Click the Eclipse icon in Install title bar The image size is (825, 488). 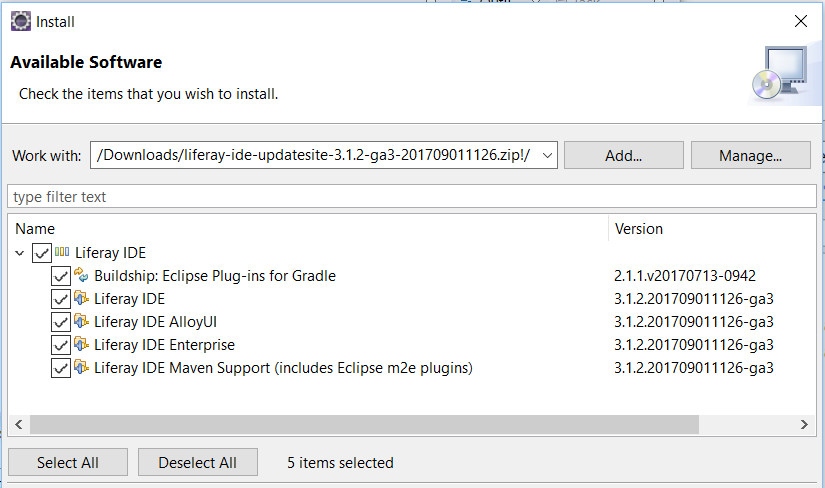point(21,22)
